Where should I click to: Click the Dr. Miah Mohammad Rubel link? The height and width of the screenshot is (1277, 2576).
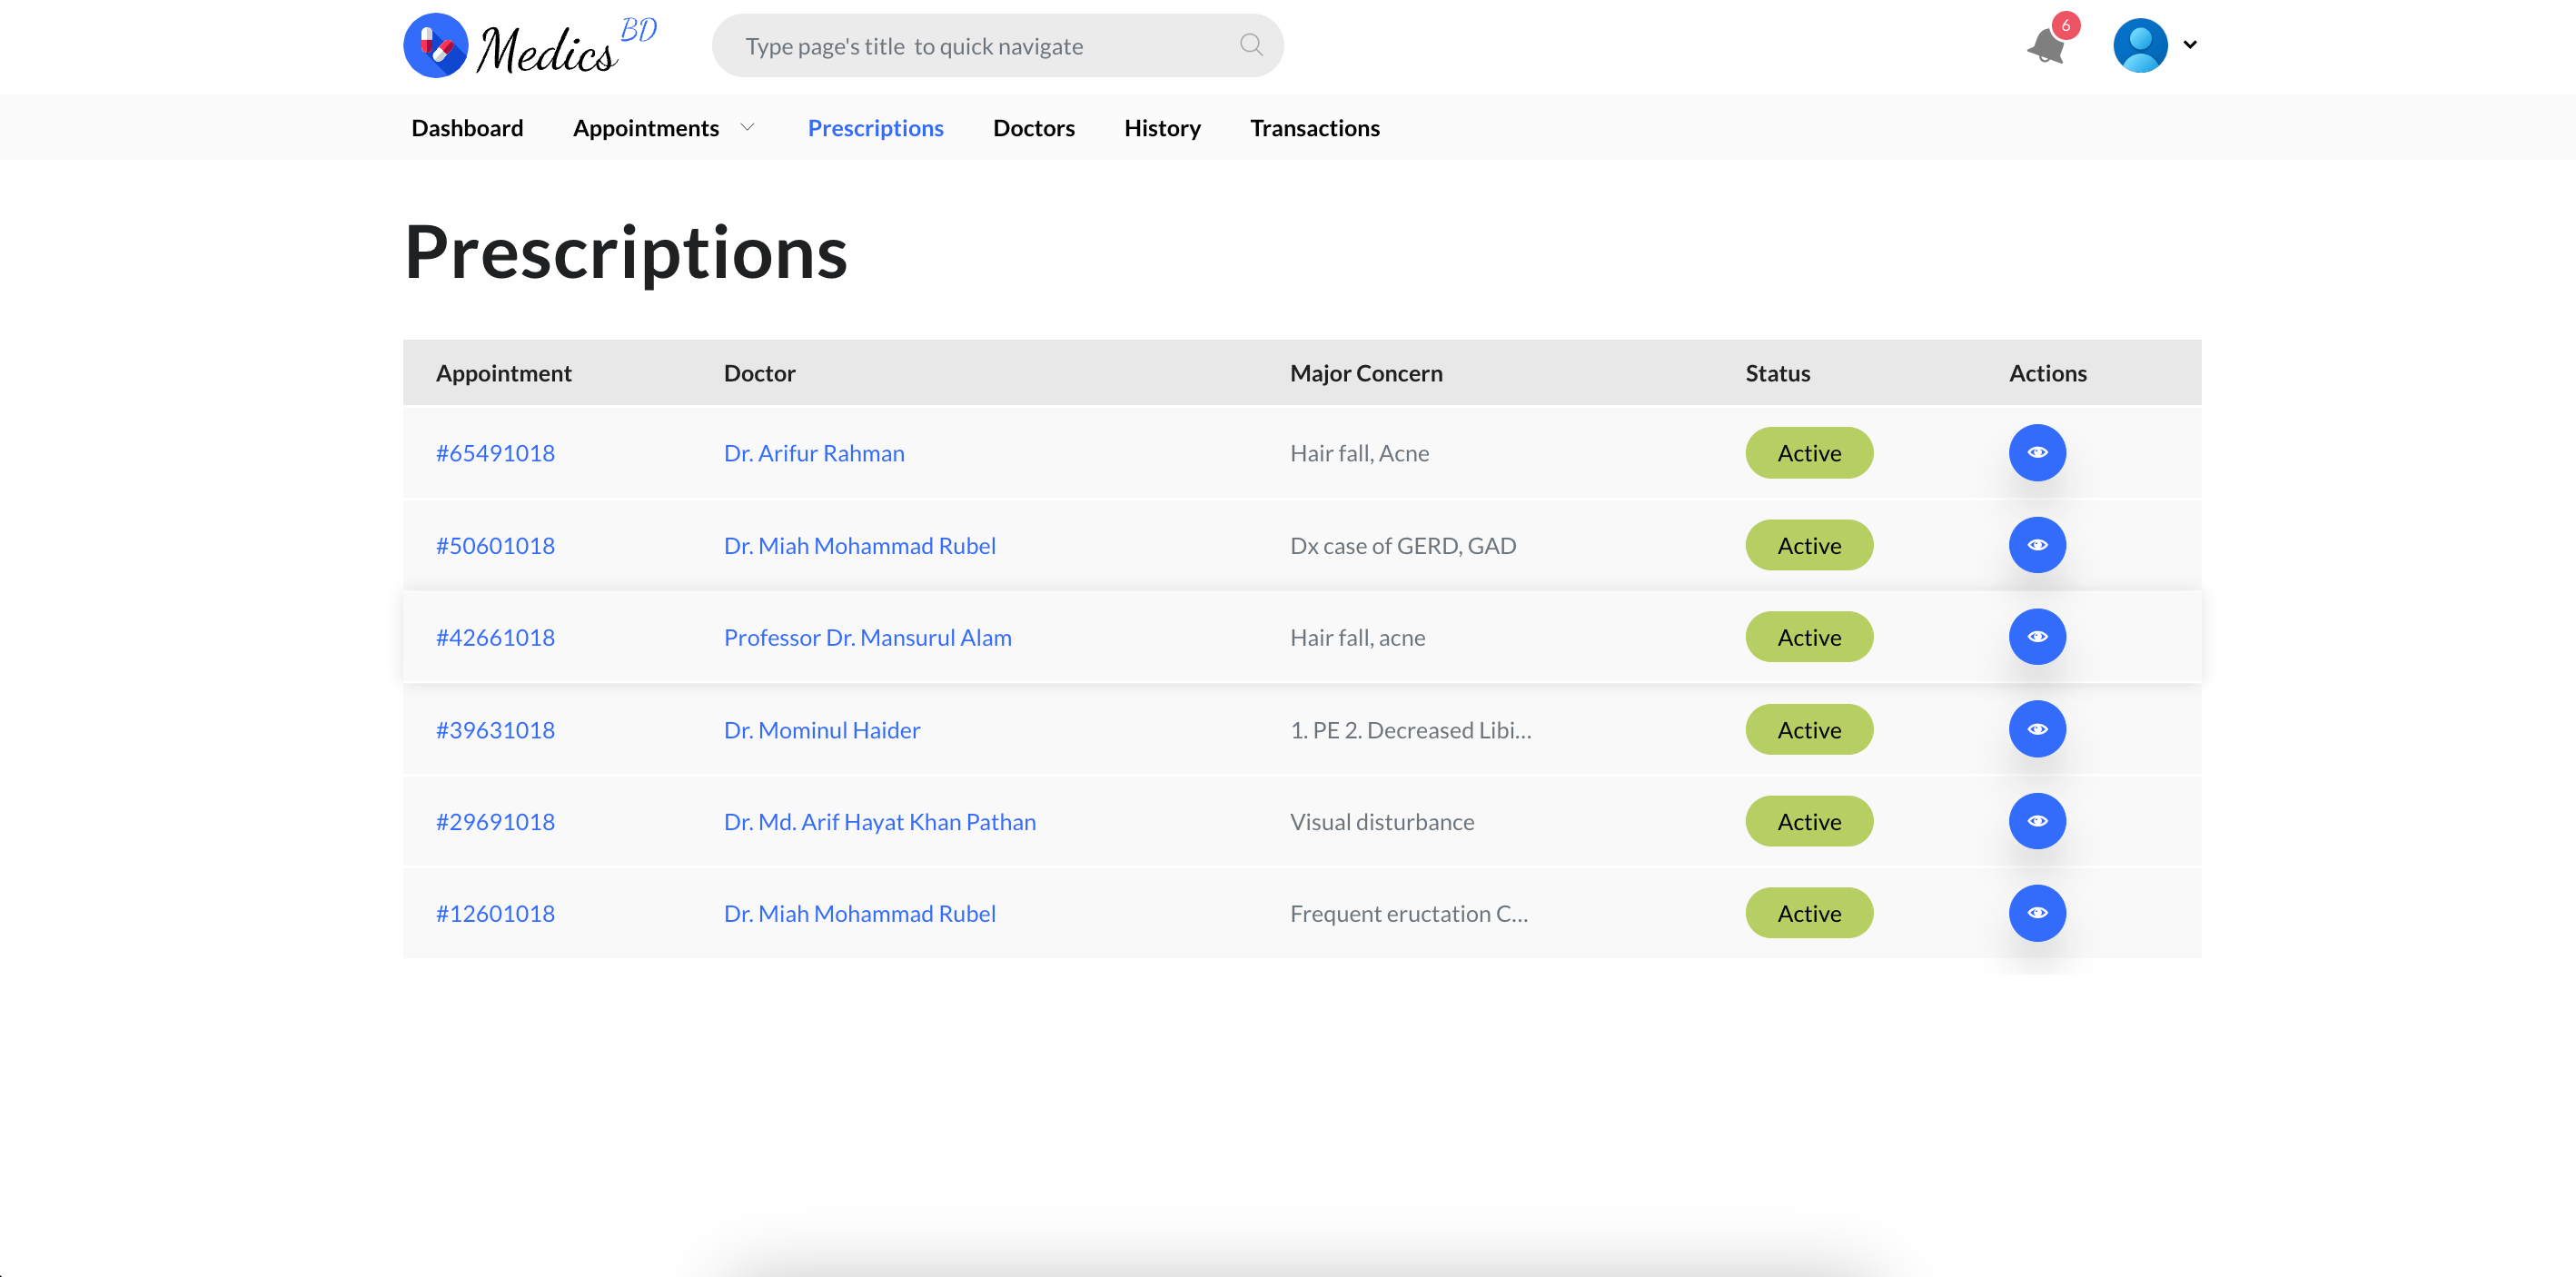coord(861,544)
